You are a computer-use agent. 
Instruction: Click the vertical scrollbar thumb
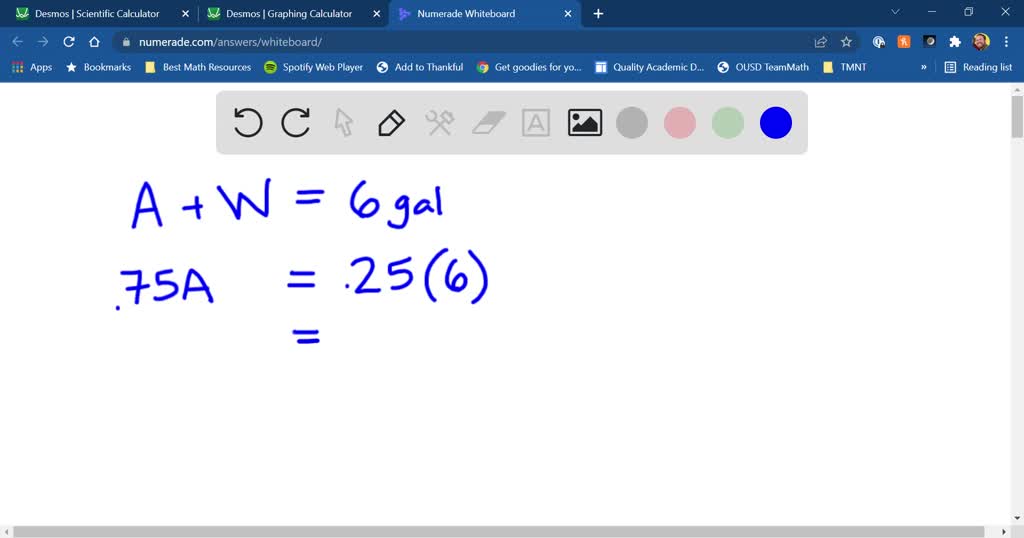tap(1017, 116)
